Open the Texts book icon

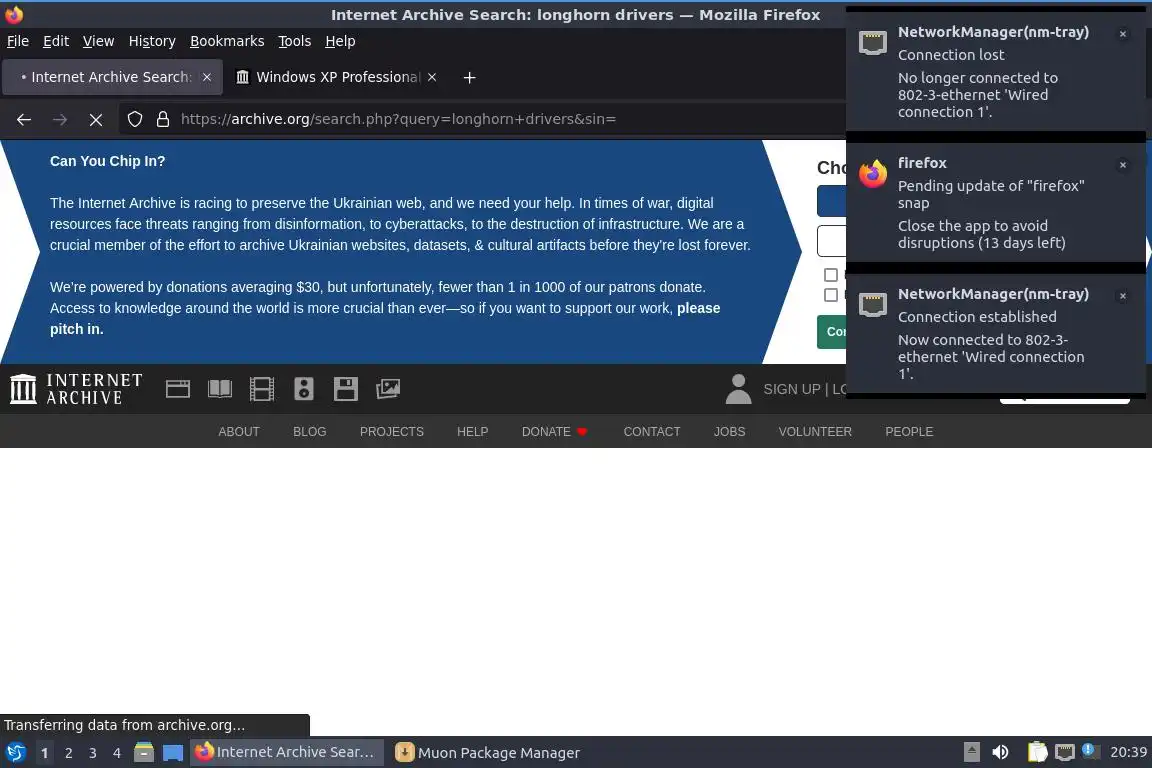click(220, 389)
